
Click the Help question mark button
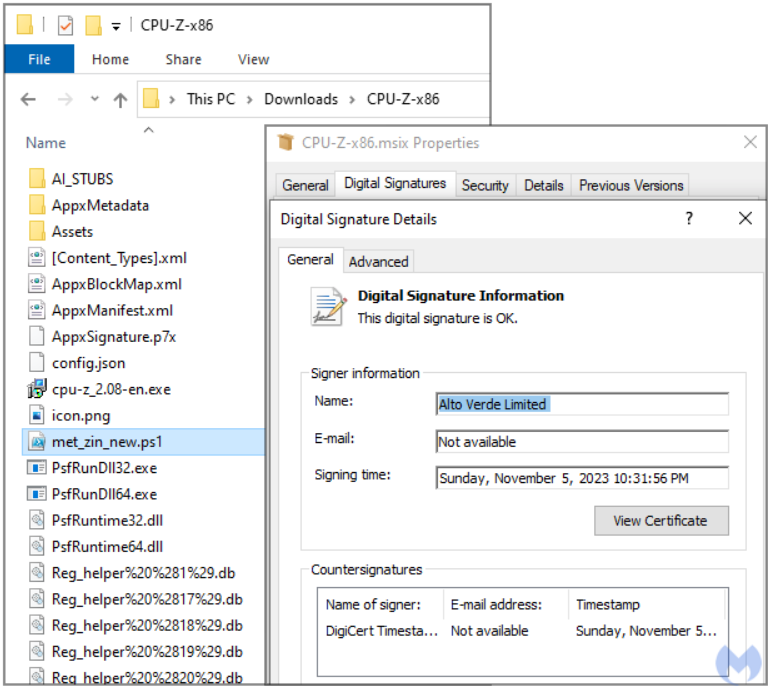coord(688,219)
